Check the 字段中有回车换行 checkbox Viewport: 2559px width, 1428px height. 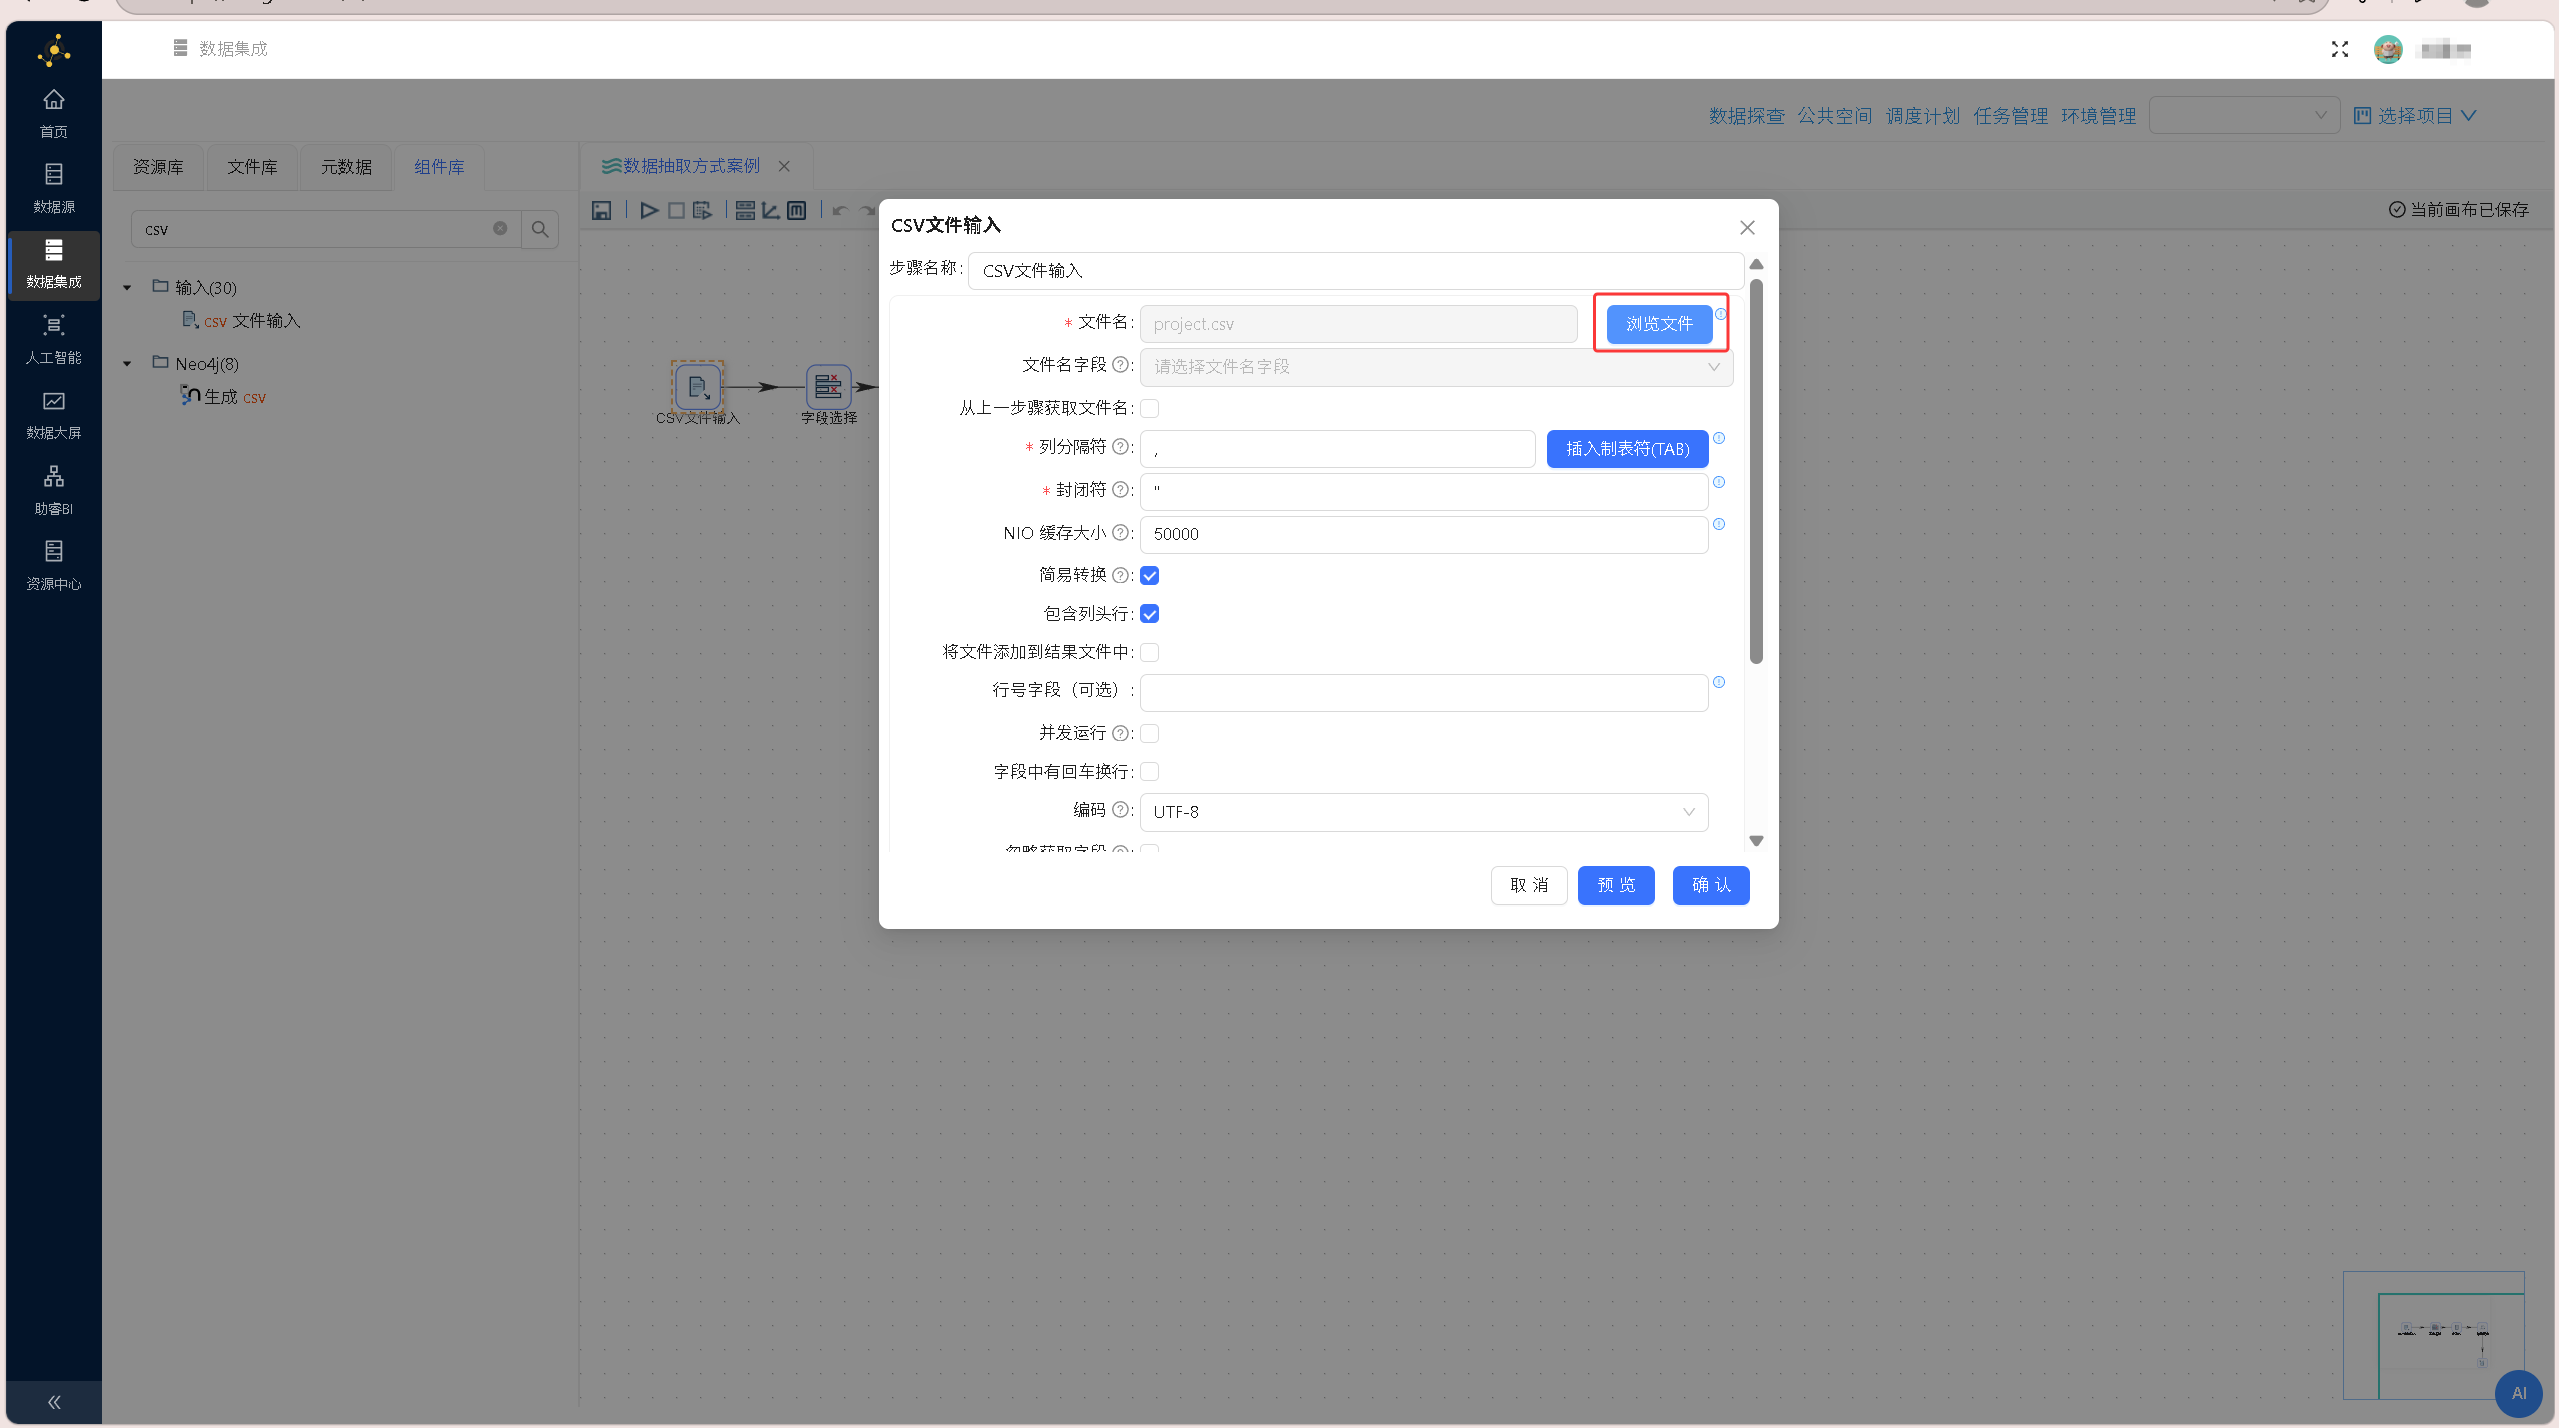click(1150, 771)
